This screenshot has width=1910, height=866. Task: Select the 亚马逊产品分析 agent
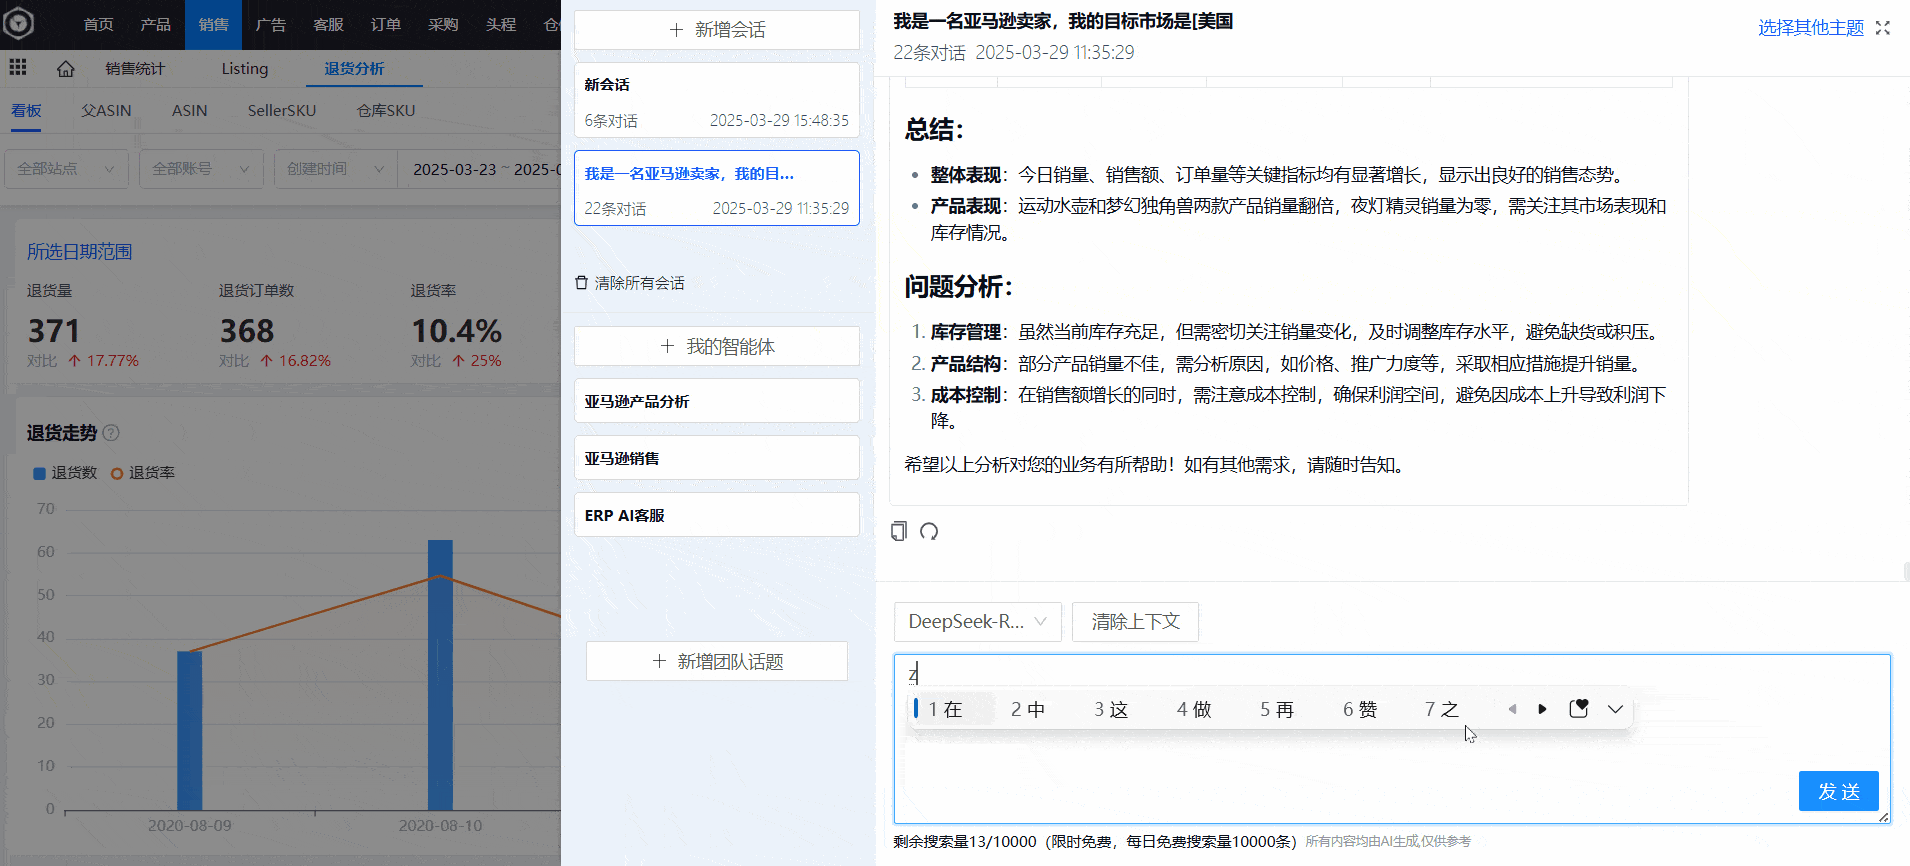[717, 401]
